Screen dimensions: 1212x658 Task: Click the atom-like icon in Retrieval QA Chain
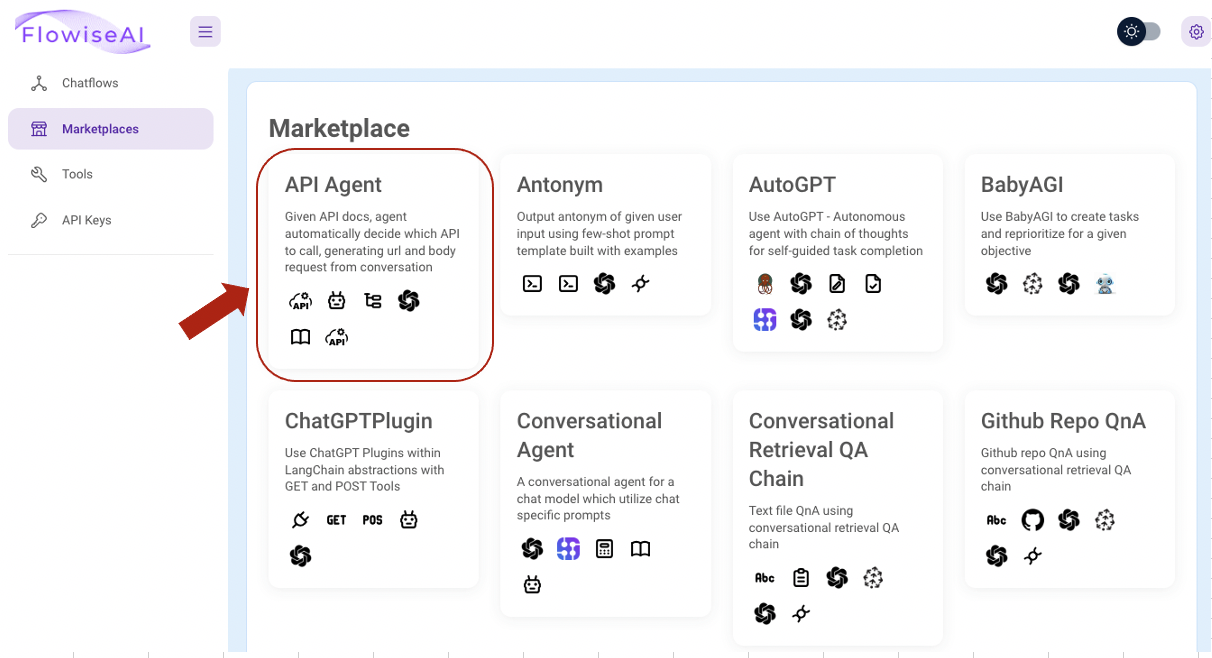873,577
